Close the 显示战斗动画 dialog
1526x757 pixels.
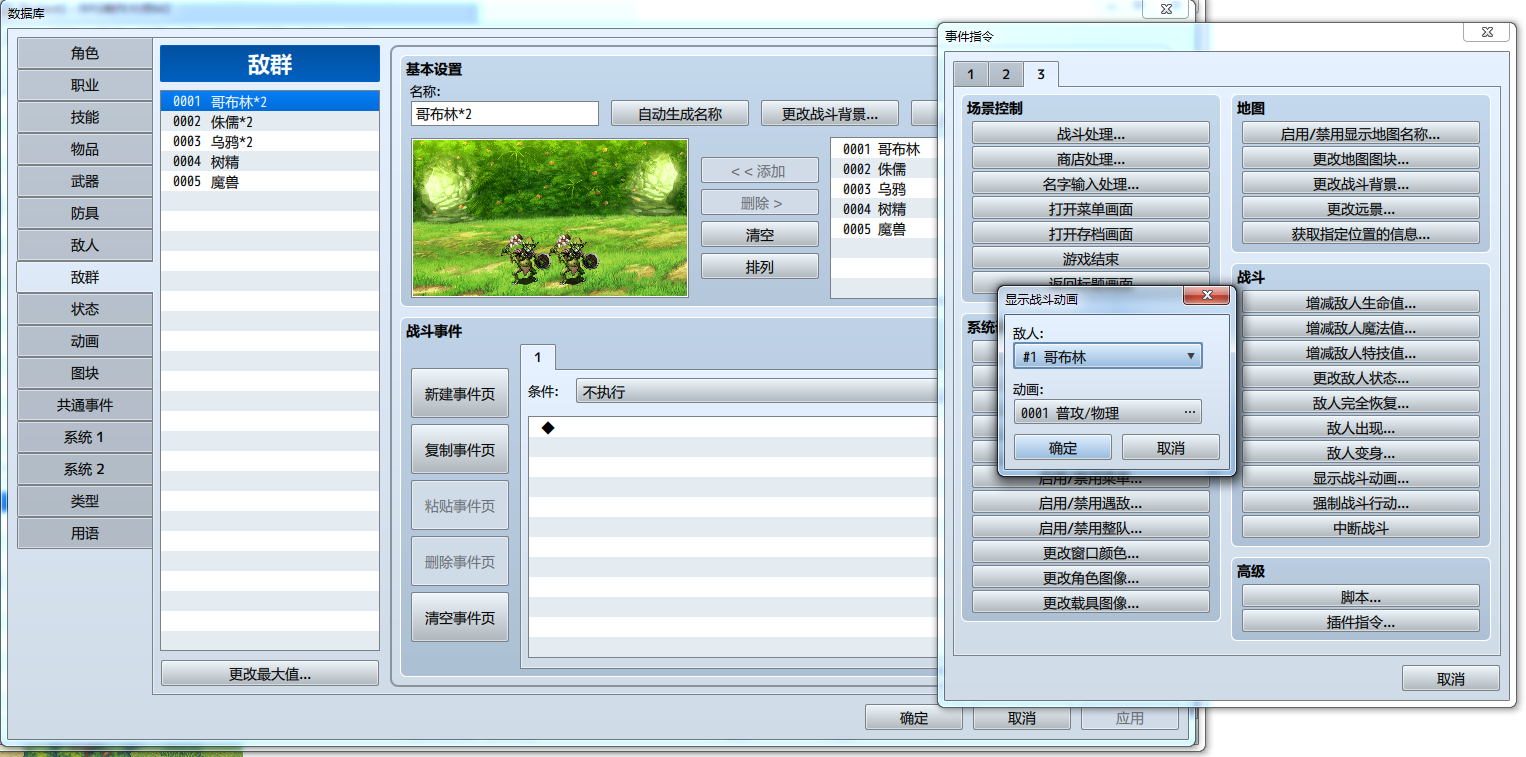point(1206,296)
